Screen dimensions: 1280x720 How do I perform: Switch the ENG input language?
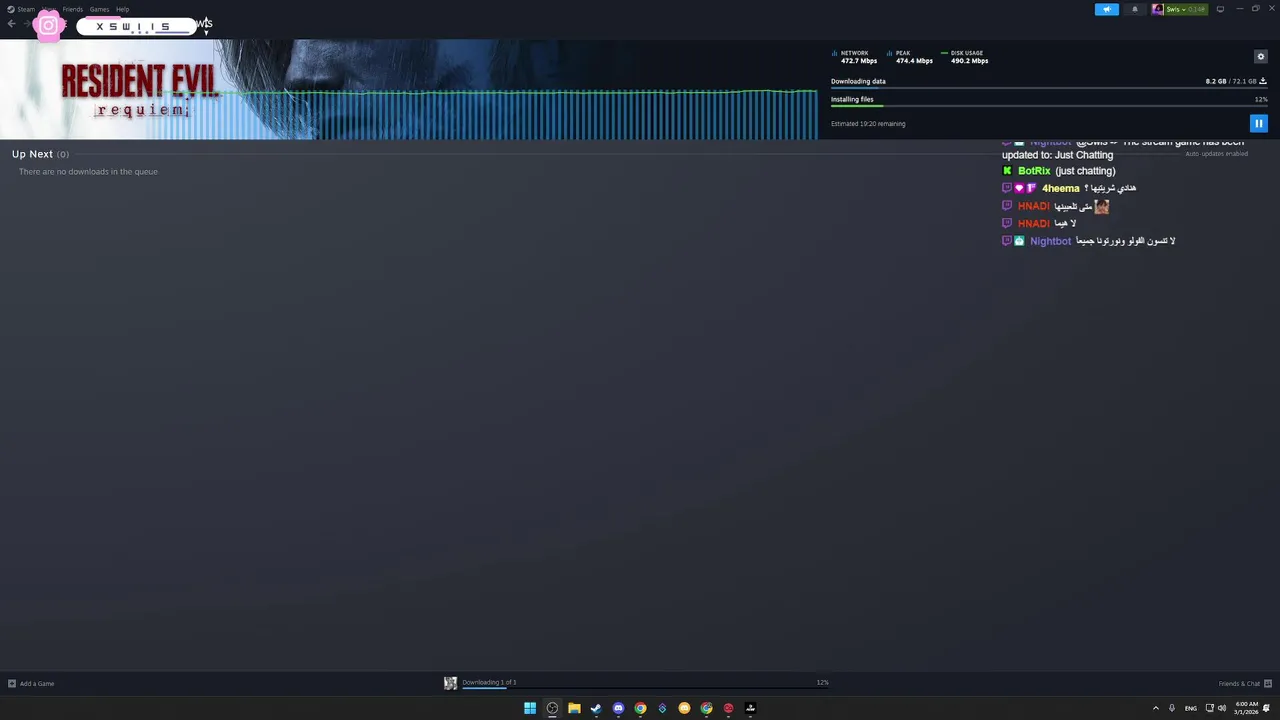click(x=1191, y=708)
